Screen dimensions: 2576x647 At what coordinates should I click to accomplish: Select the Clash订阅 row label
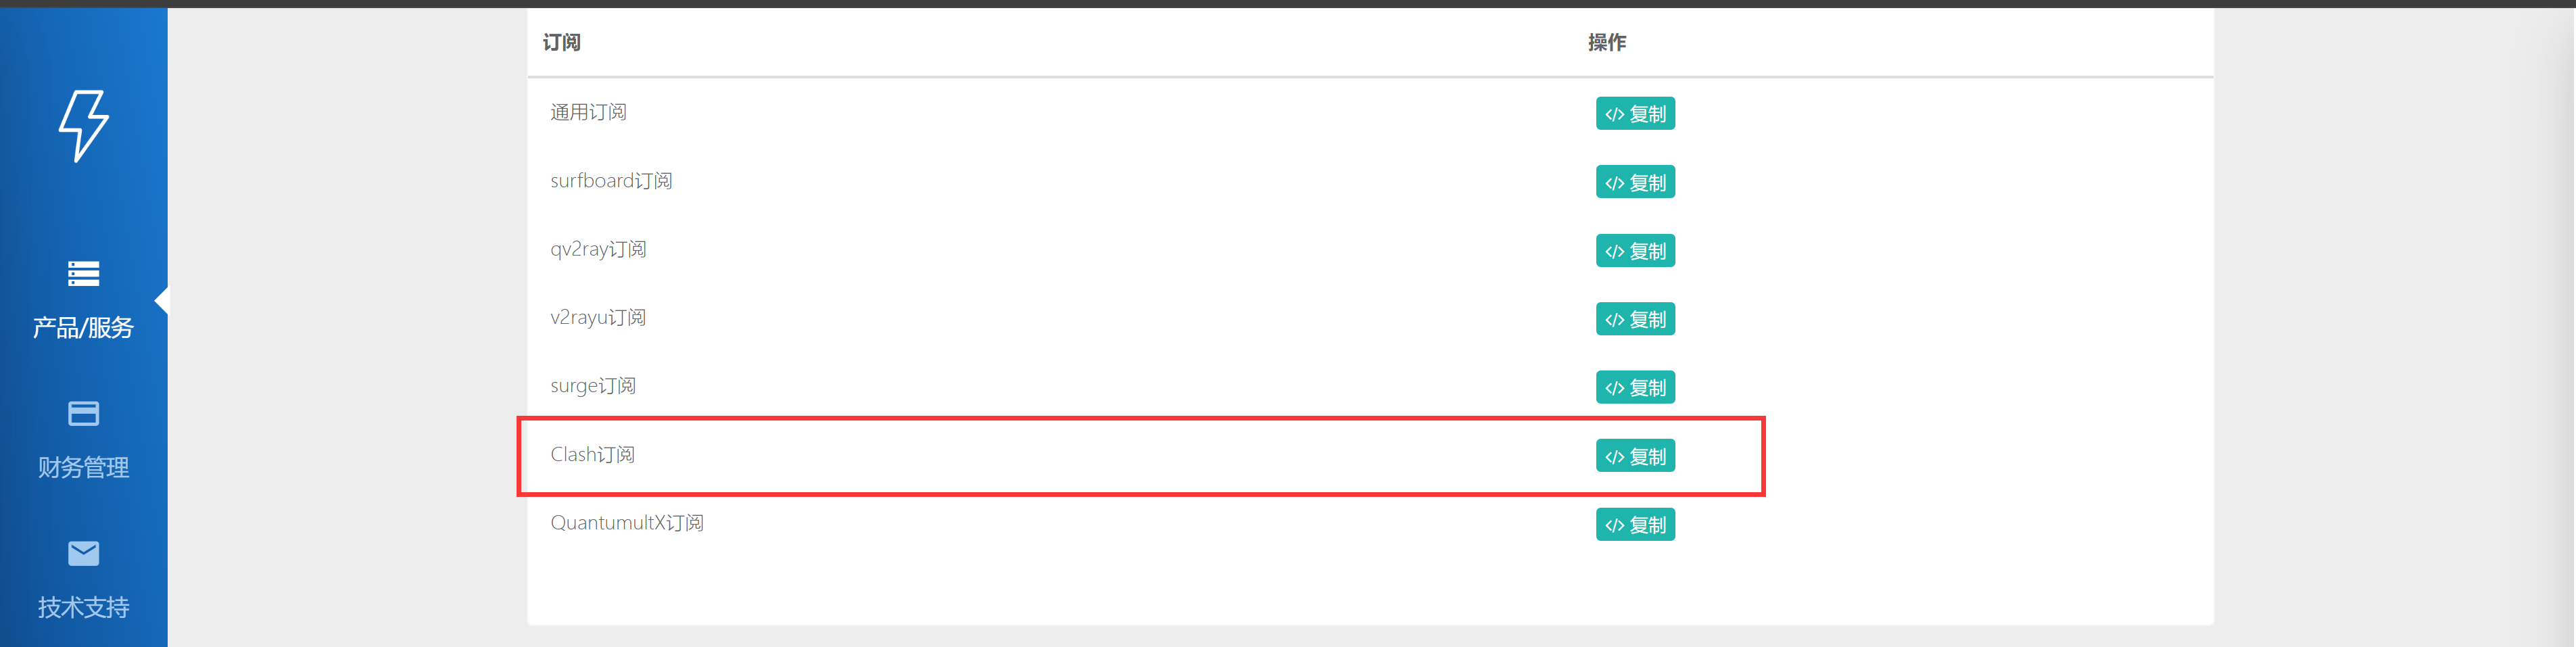[592, 455]
